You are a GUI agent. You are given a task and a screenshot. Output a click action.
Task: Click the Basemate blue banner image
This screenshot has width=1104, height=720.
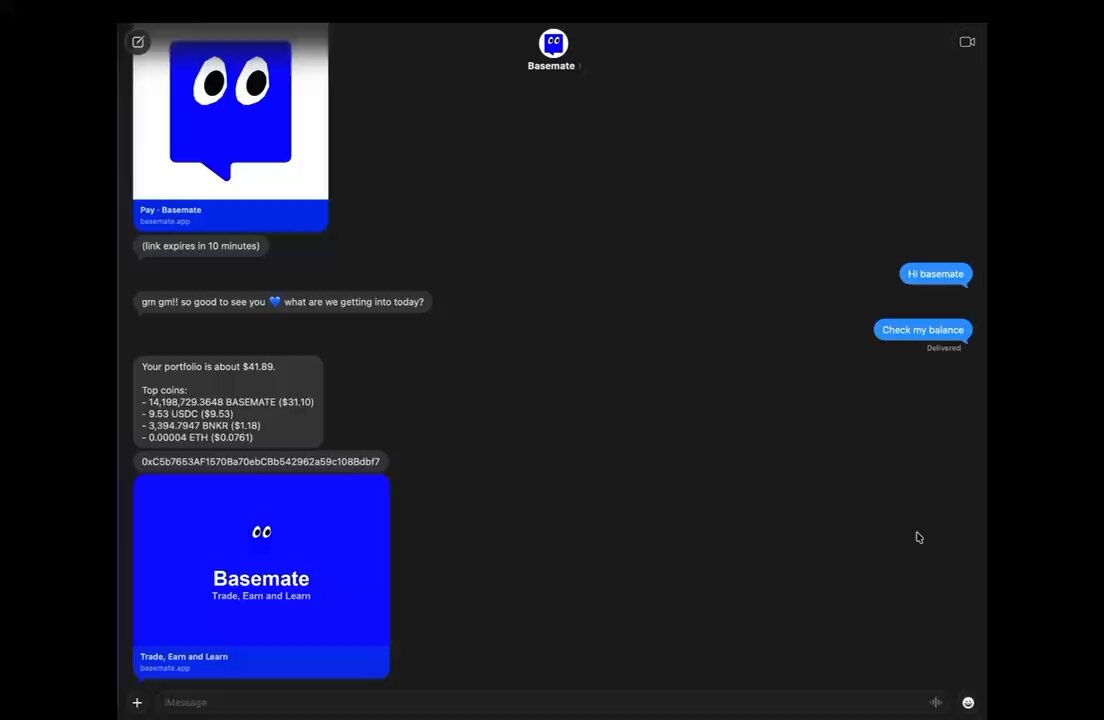[x=261, y=560]
